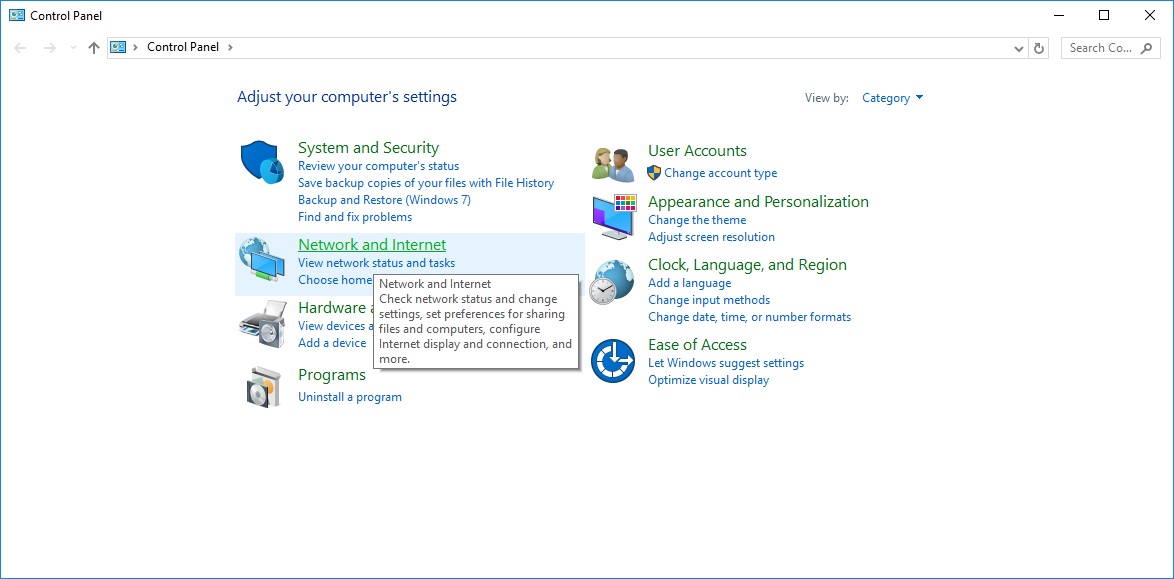The image size is (1174, 579).
Task: Open Save backup copies with File History
Action: 426,183
